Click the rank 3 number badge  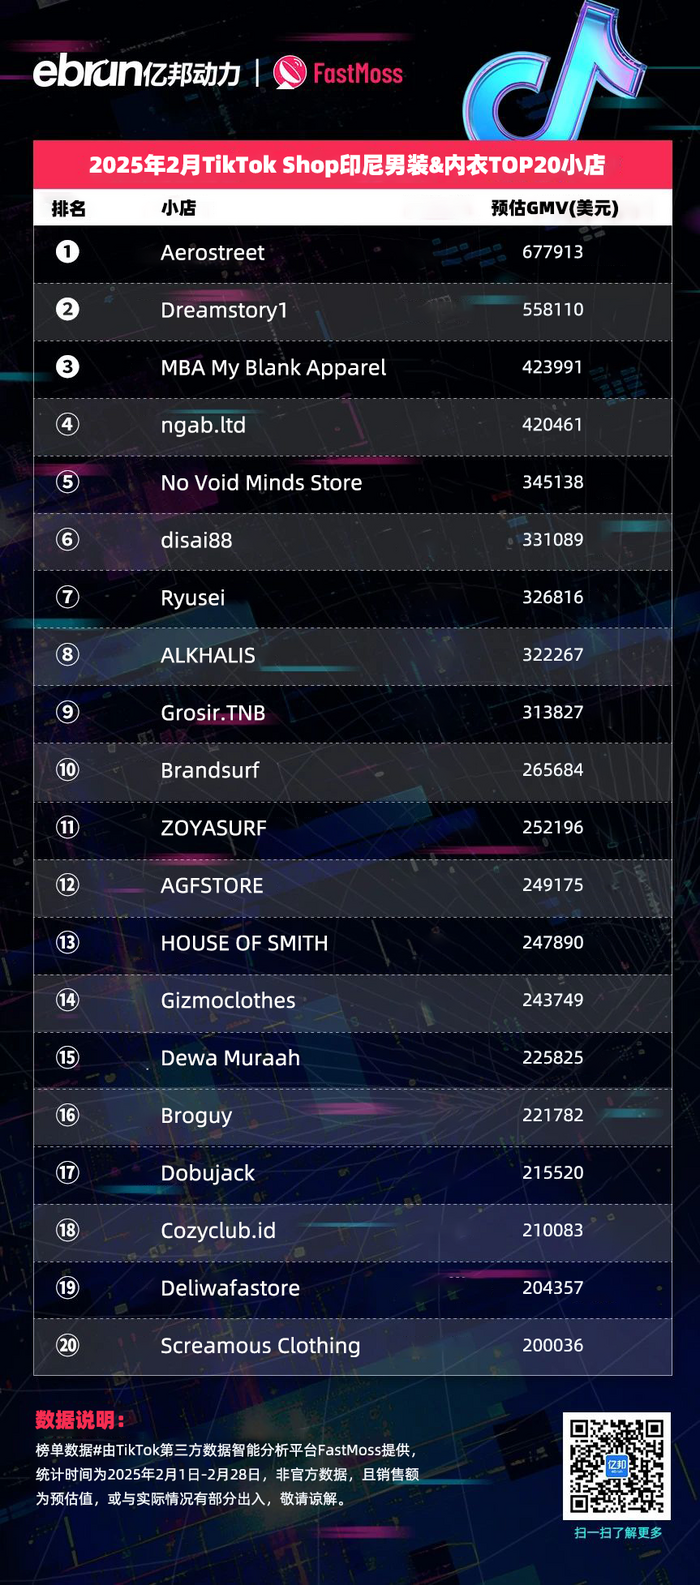pos(67,367)
